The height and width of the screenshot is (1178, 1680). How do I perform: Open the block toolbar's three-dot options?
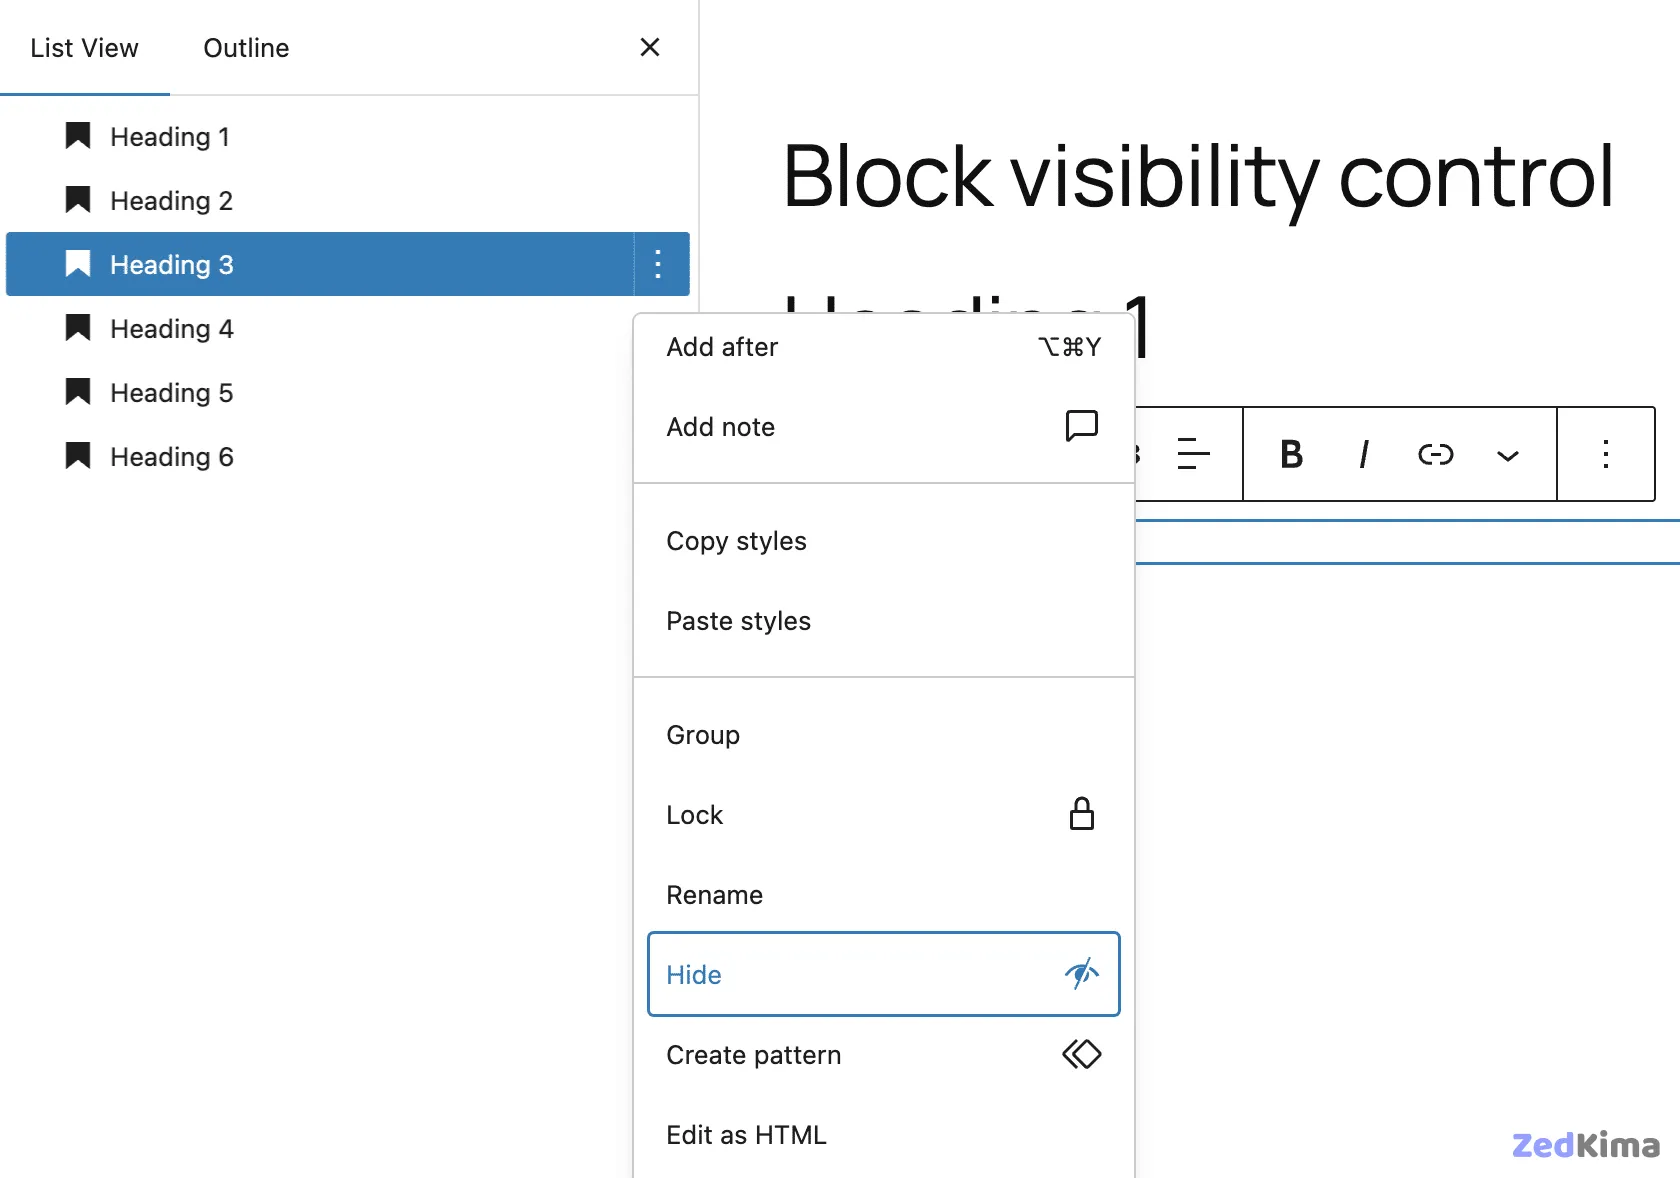(x=1605, y=455)
